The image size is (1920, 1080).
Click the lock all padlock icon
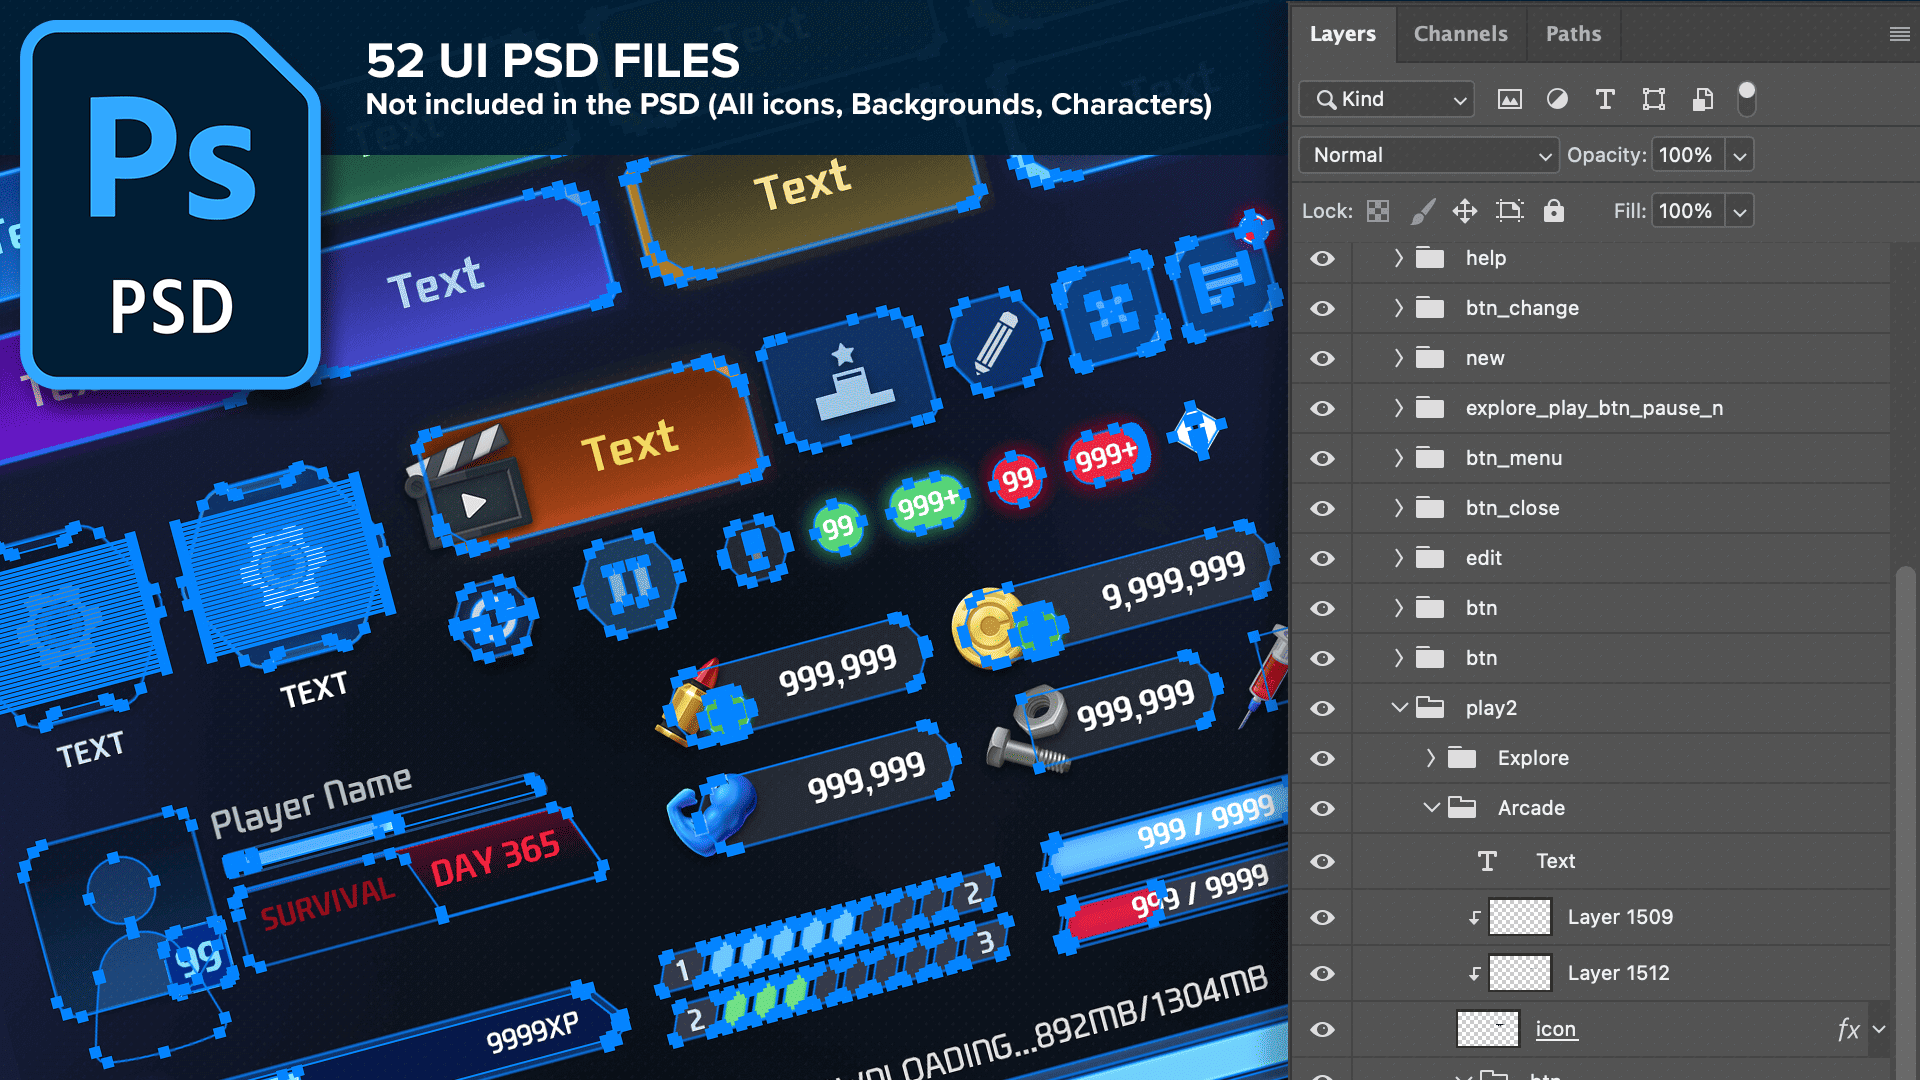coord(1553,211)
